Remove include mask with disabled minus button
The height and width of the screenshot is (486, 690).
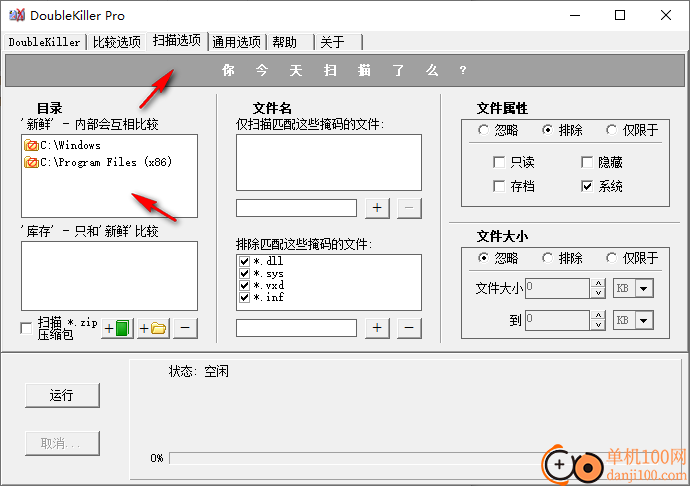point(409,208)
